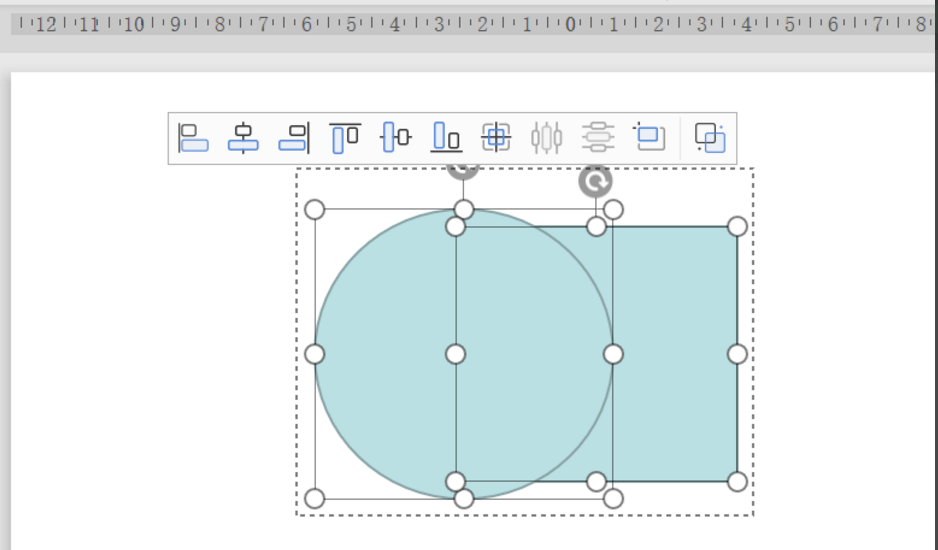Align selected shapes to the left
Image resolution: width=938 pixels, height=550 pixels.
tap(193, 138)
